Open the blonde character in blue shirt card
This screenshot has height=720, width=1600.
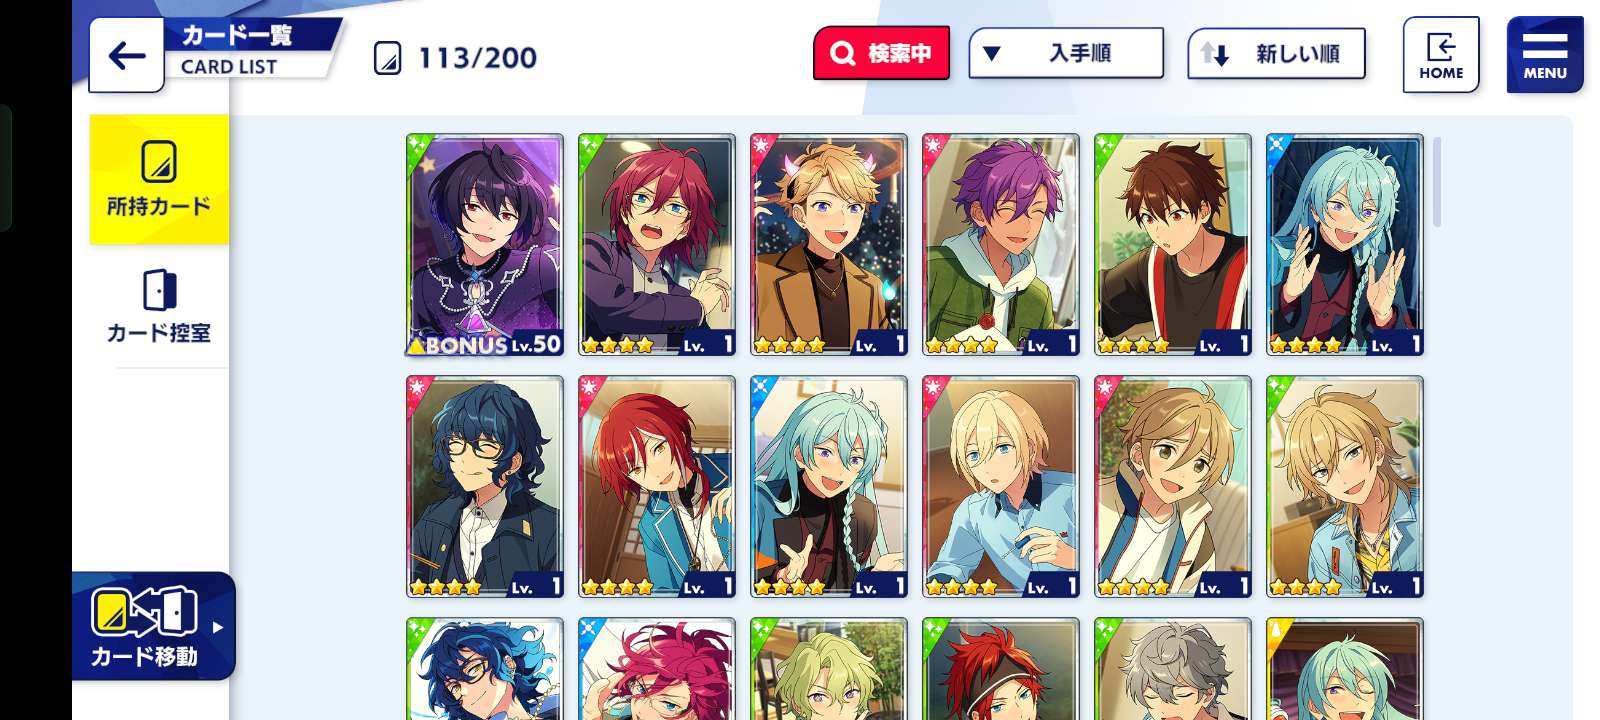click(1001, 487)
